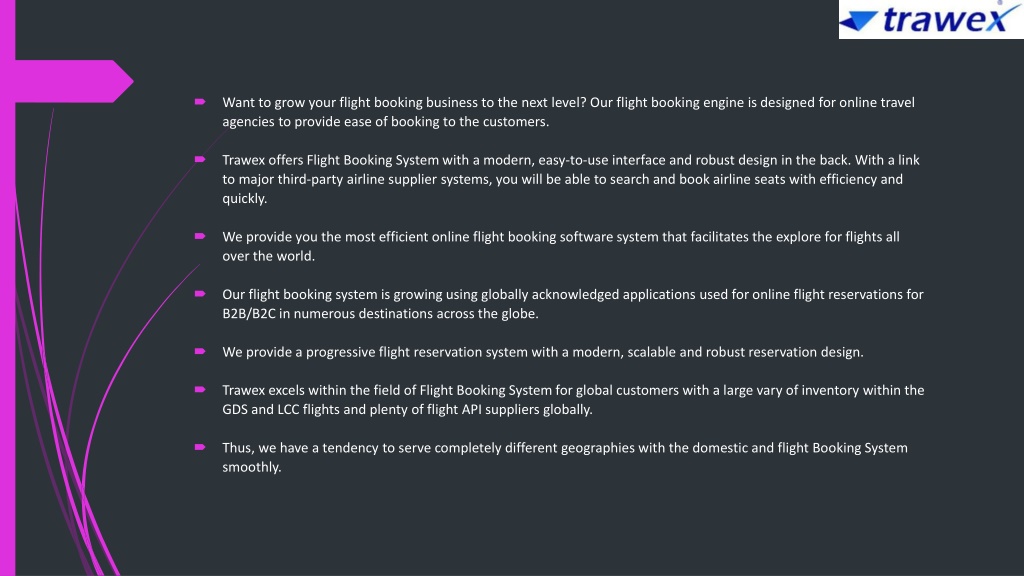The image size is (1024, 576).
Task: Click the bullet beside 'Thus, we have a tendency'
Action: 200,447
